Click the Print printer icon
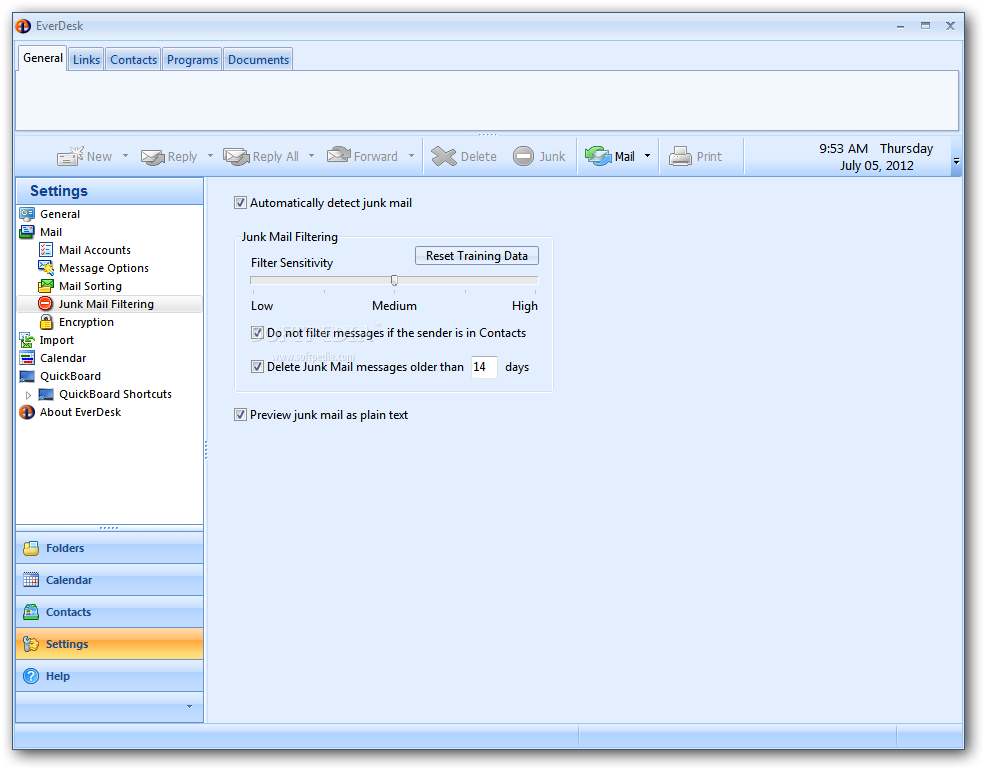This screenshot has width=985, height=770. 680,156
